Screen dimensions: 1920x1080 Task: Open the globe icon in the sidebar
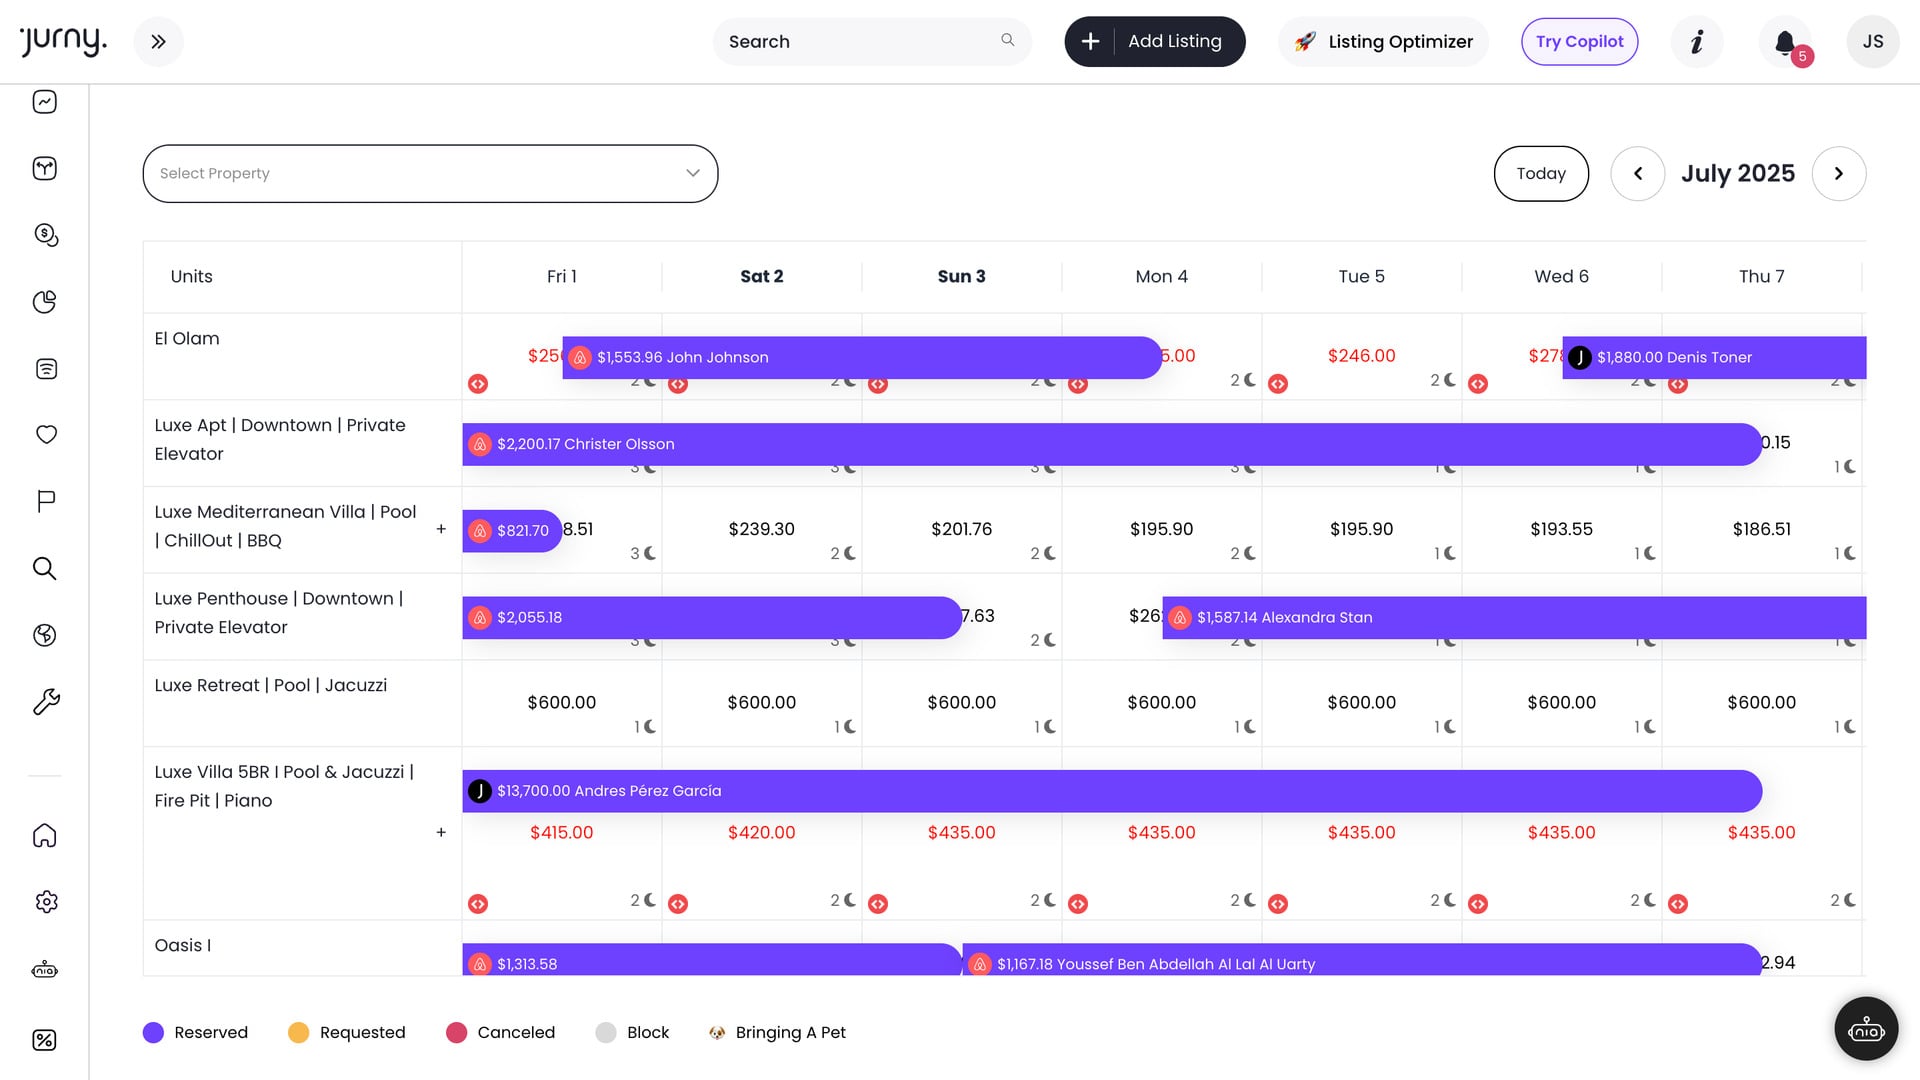click(44, 635)
